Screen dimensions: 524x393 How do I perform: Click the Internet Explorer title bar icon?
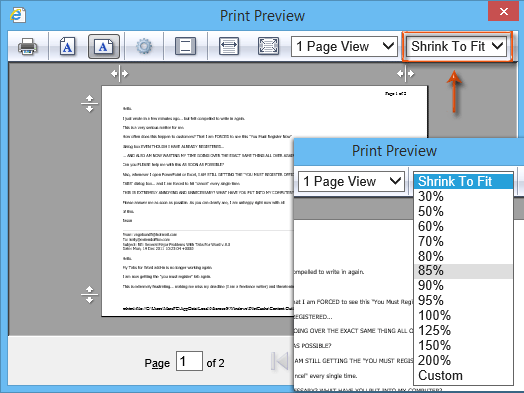pos(18,15)
